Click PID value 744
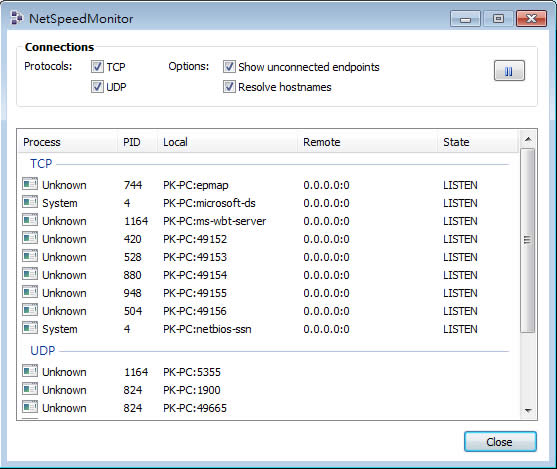 (x=133, y=185)
